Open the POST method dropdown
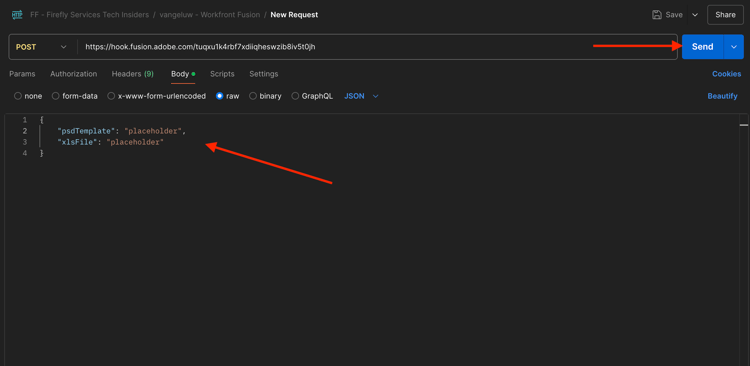This screenshot has height=366, width=750. 41,47
